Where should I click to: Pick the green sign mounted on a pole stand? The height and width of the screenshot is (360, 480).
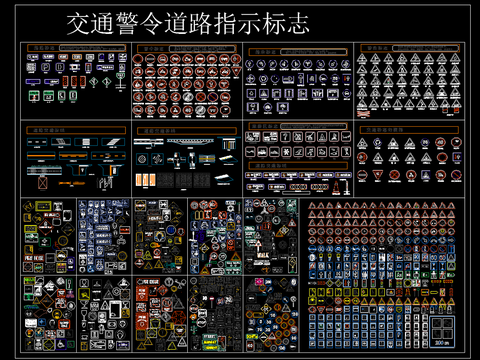click(121, 82)
